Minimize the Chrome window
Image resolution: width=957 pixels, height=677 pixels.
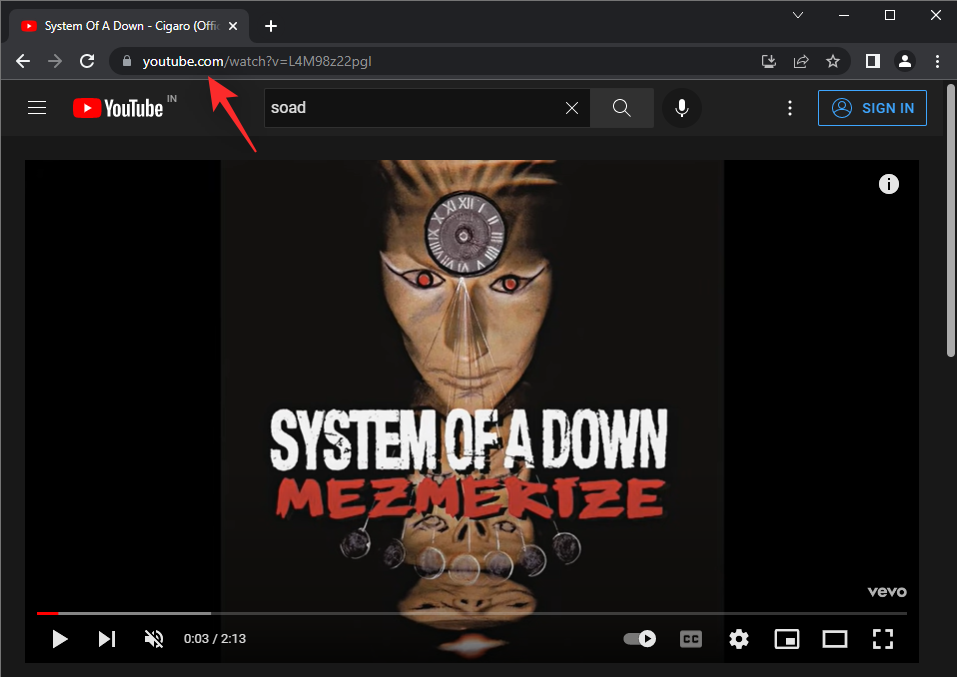pyautogui.click(x=844, y=15)
